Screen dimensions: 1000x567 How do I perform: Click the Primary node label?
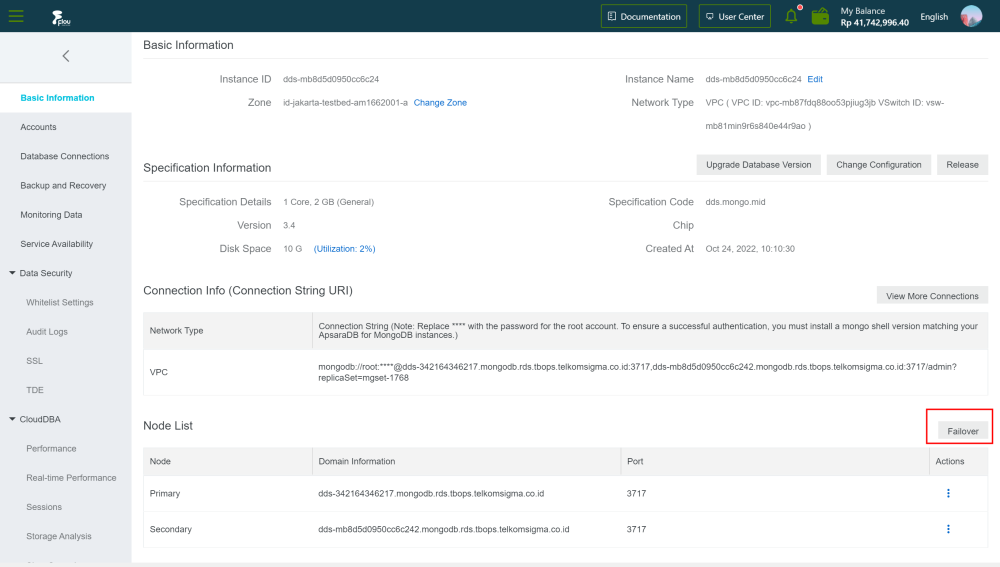point(165,494)
